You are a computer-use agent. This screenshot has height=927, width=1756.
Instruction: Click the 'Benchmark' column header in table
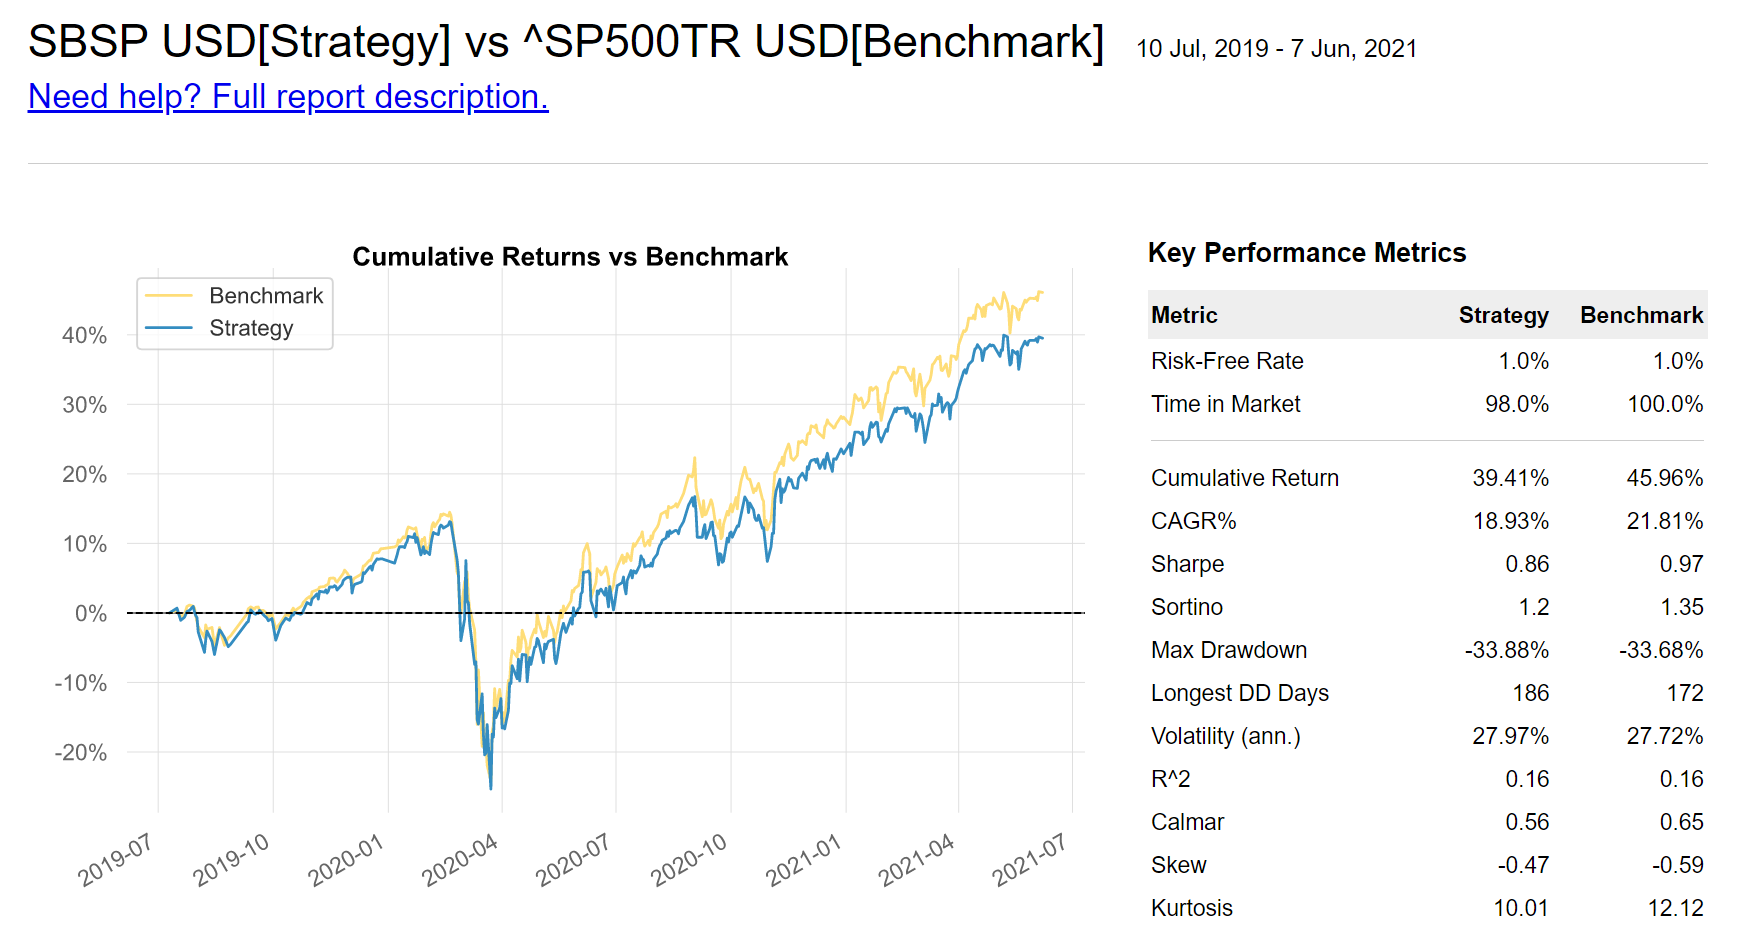(x=1641, y=315)
